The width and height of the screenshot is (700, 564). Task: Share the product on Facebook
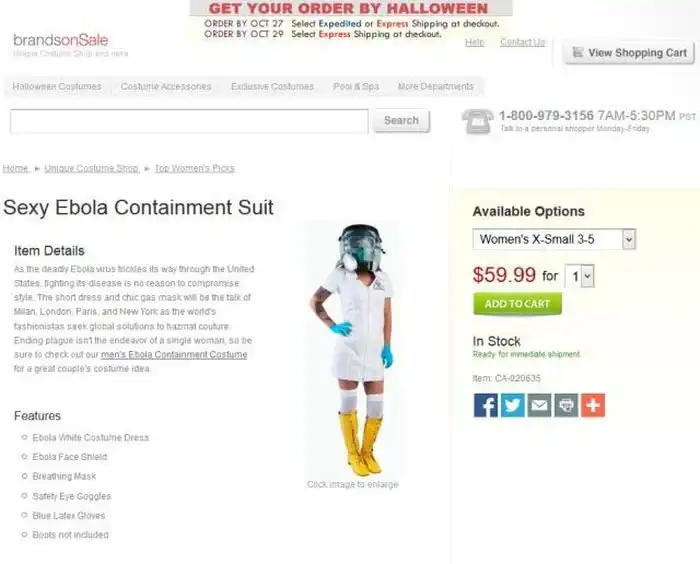[x=485, y=405]
